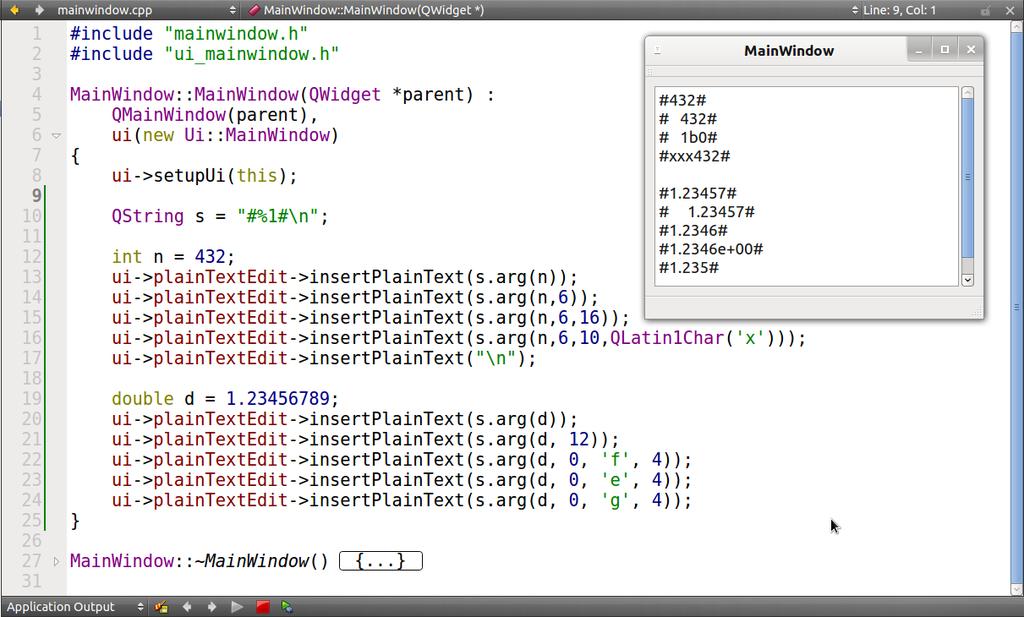Go back in editor navigation history

[x=14, y=10]
